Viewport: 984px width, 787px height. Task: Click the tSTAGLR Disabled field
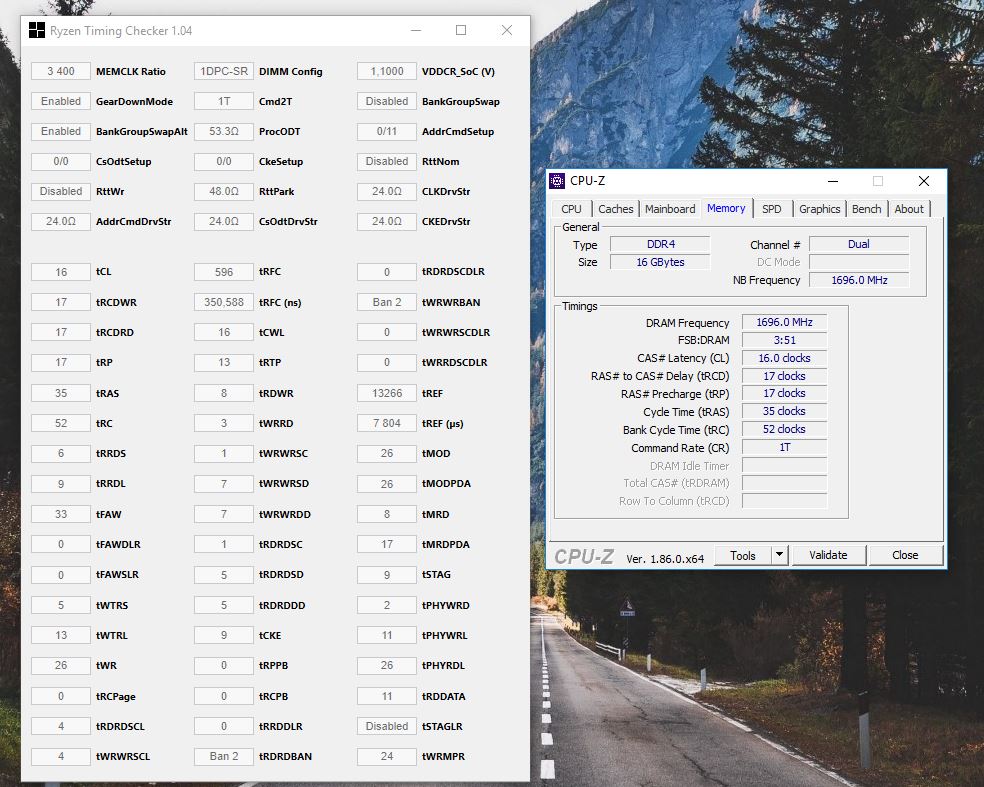[387, 726]
